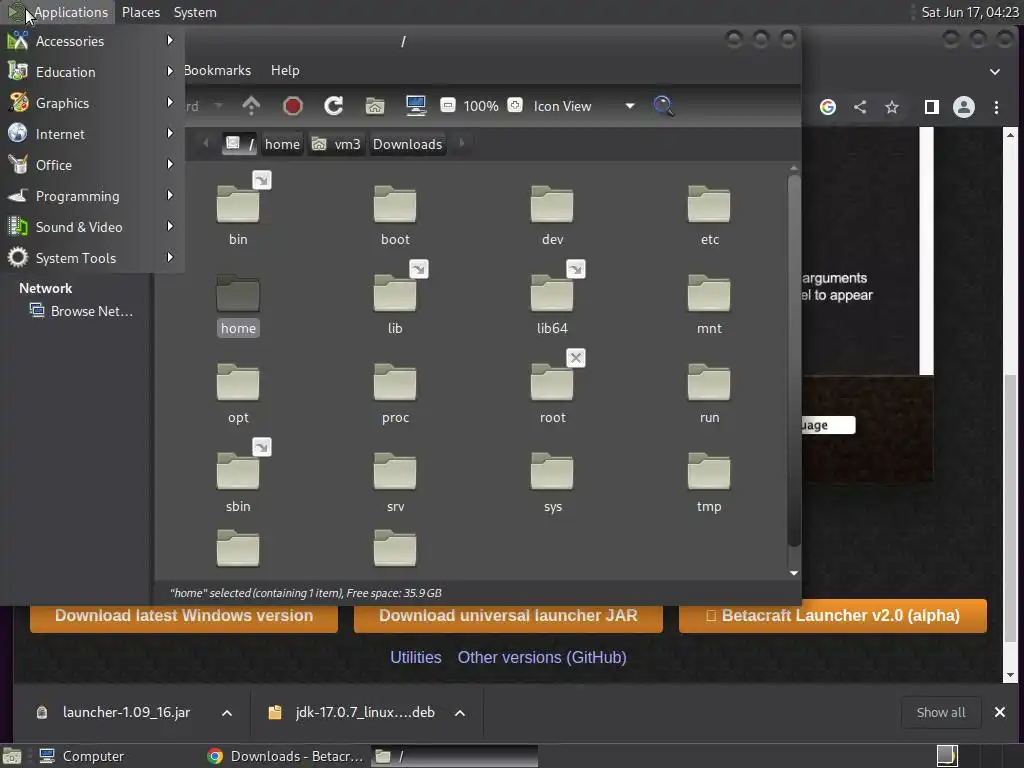The height and width of the screenshot is (768, 1024).
Task: Click the zoom in plus icon
Action: tap(515, 105)
